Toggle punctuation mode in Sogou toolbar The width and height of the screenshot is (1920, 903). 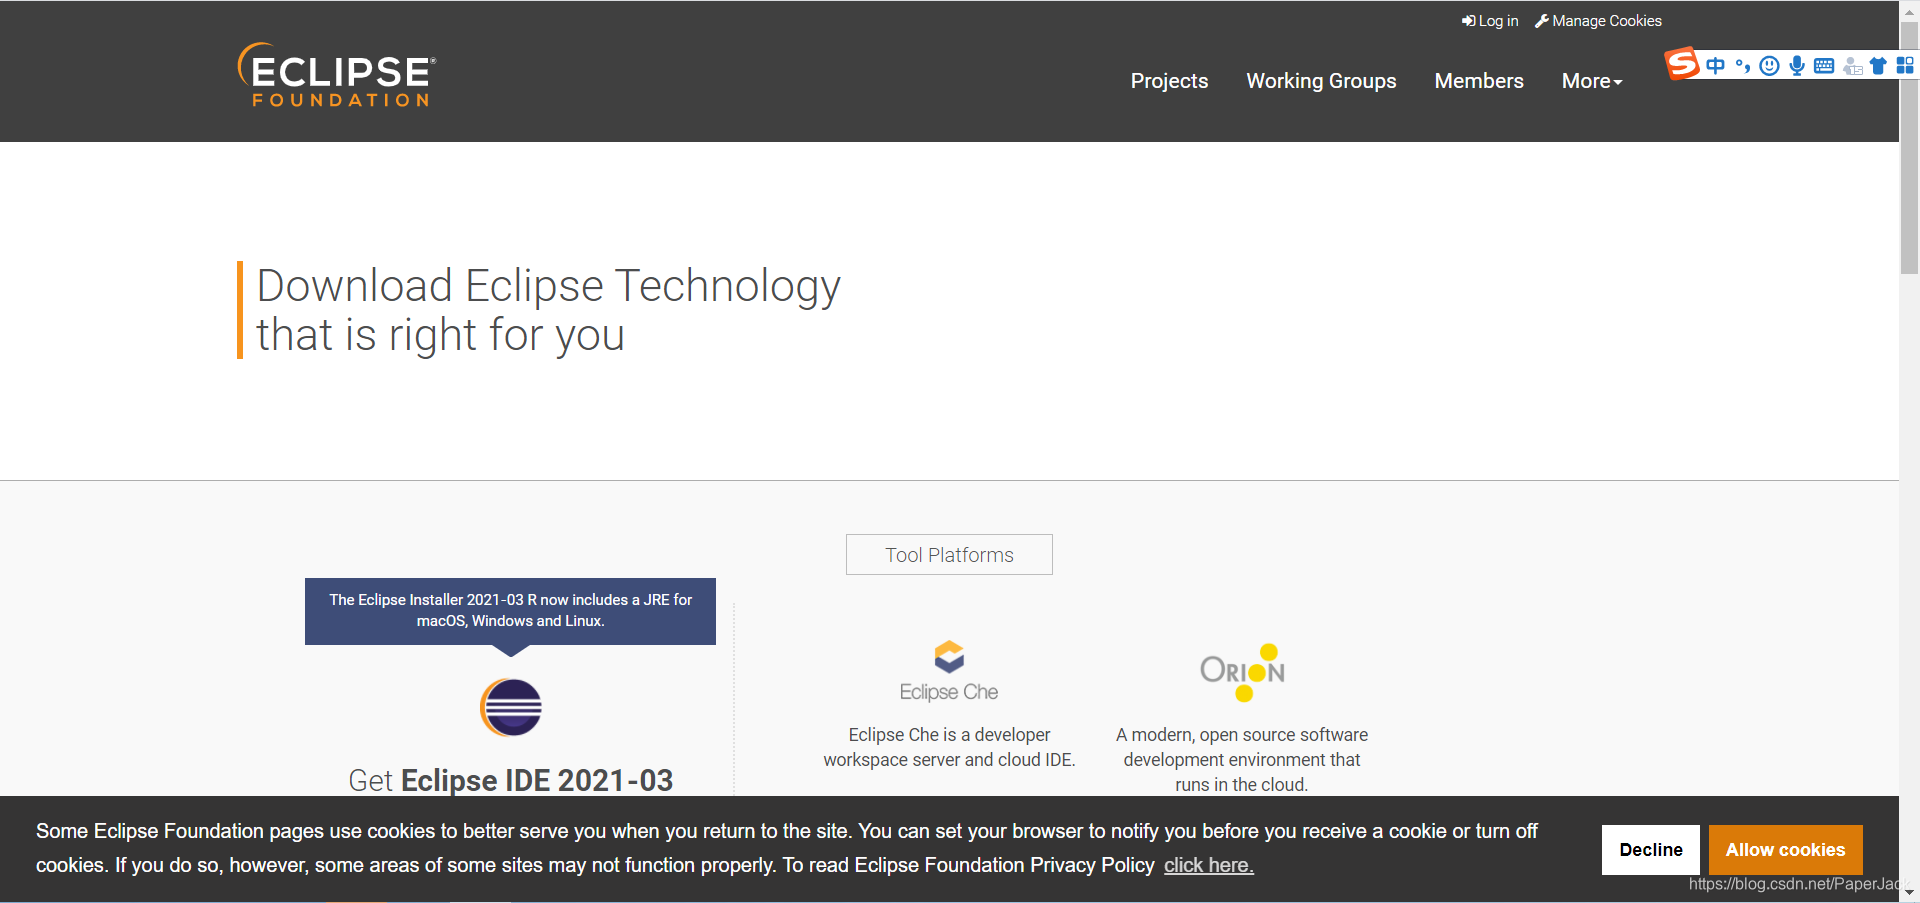click(x=1743, y=66)
